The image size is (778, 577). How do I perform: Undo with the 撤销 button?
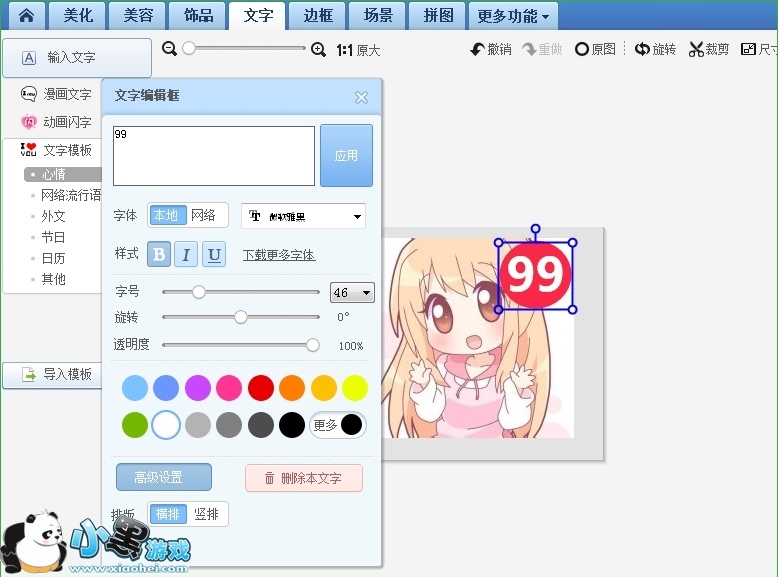pyautogui.click(x=491, y=49)
